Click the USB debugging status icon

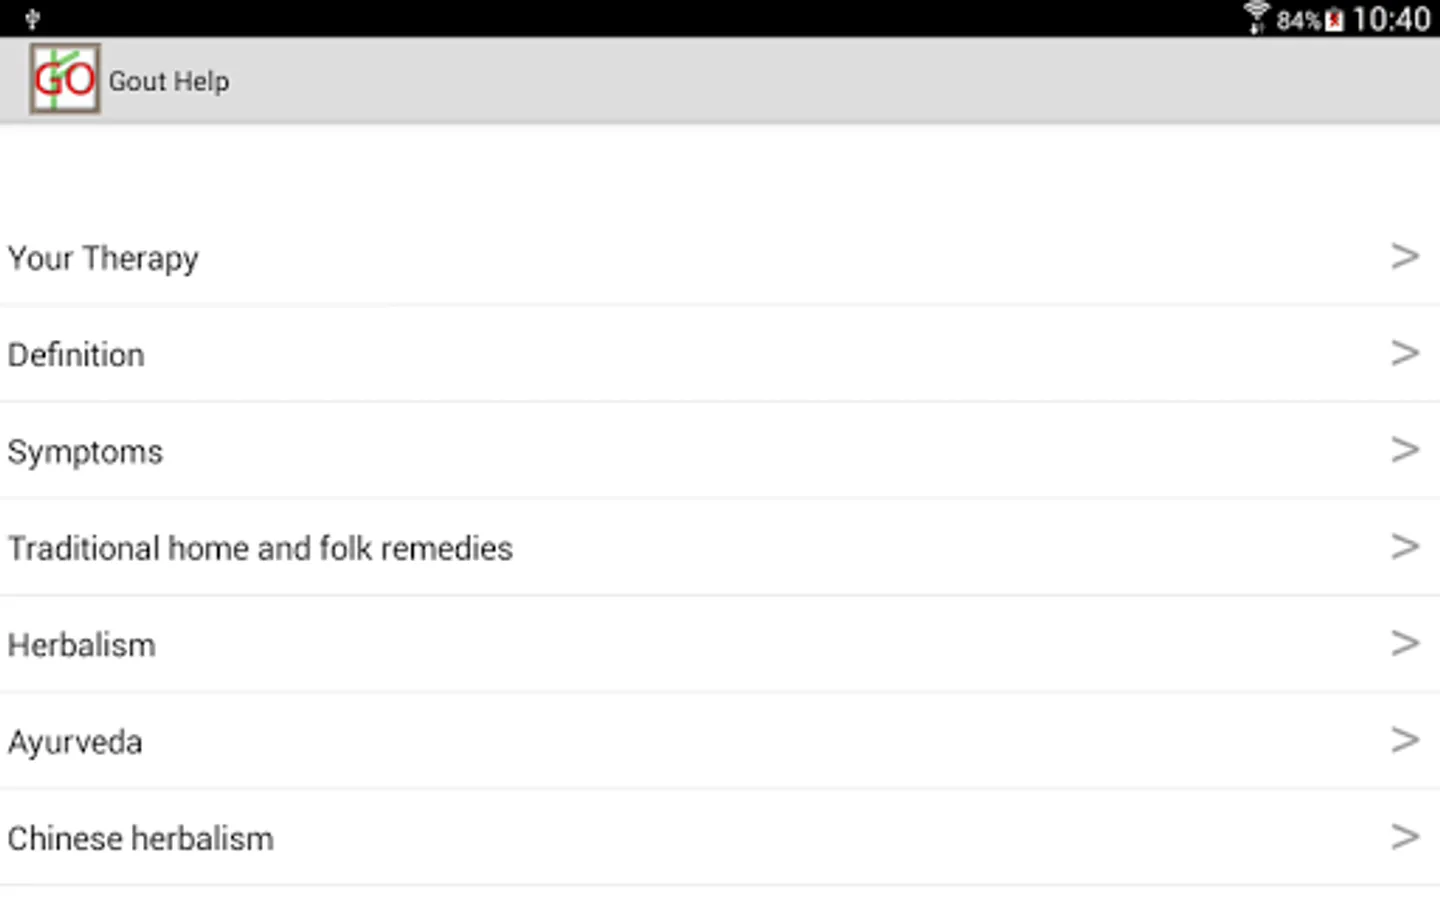tap(32, 19)
